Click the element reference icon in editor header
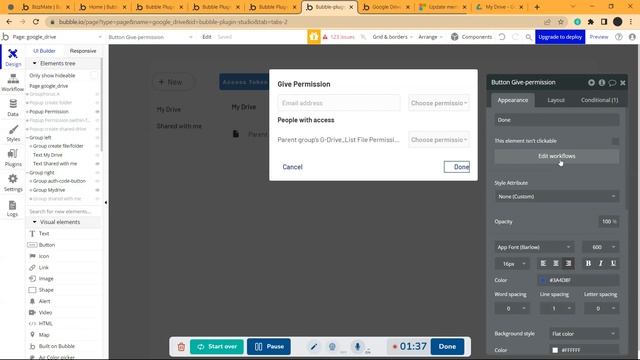The image size is (640, 360). (x=591, y=82)
